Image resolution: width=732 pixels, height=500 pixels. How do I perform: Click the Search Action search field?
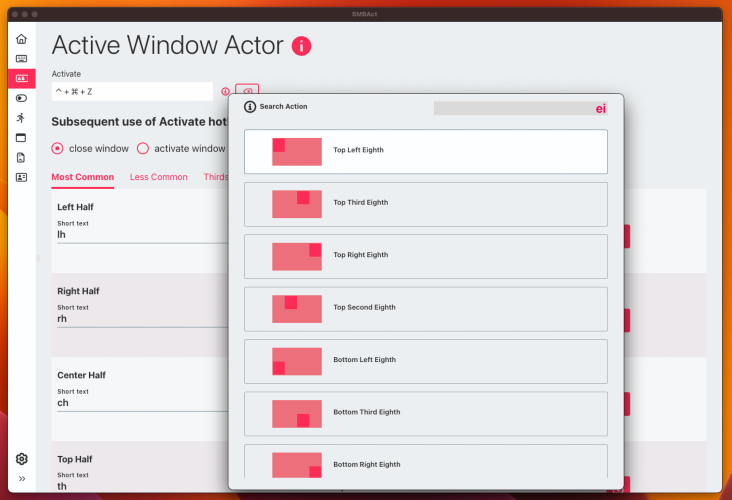(521, 108)
